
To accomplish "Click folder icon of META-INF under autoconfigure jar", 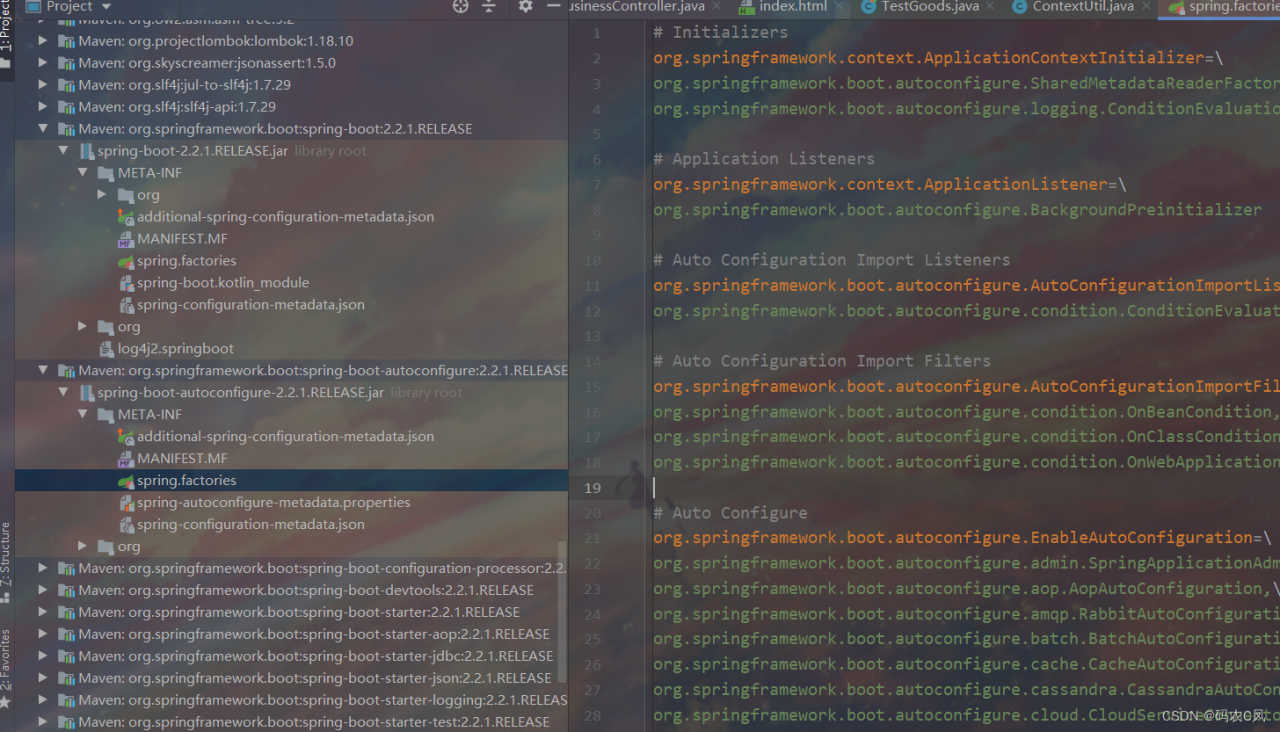I will (x=106, y=415).
